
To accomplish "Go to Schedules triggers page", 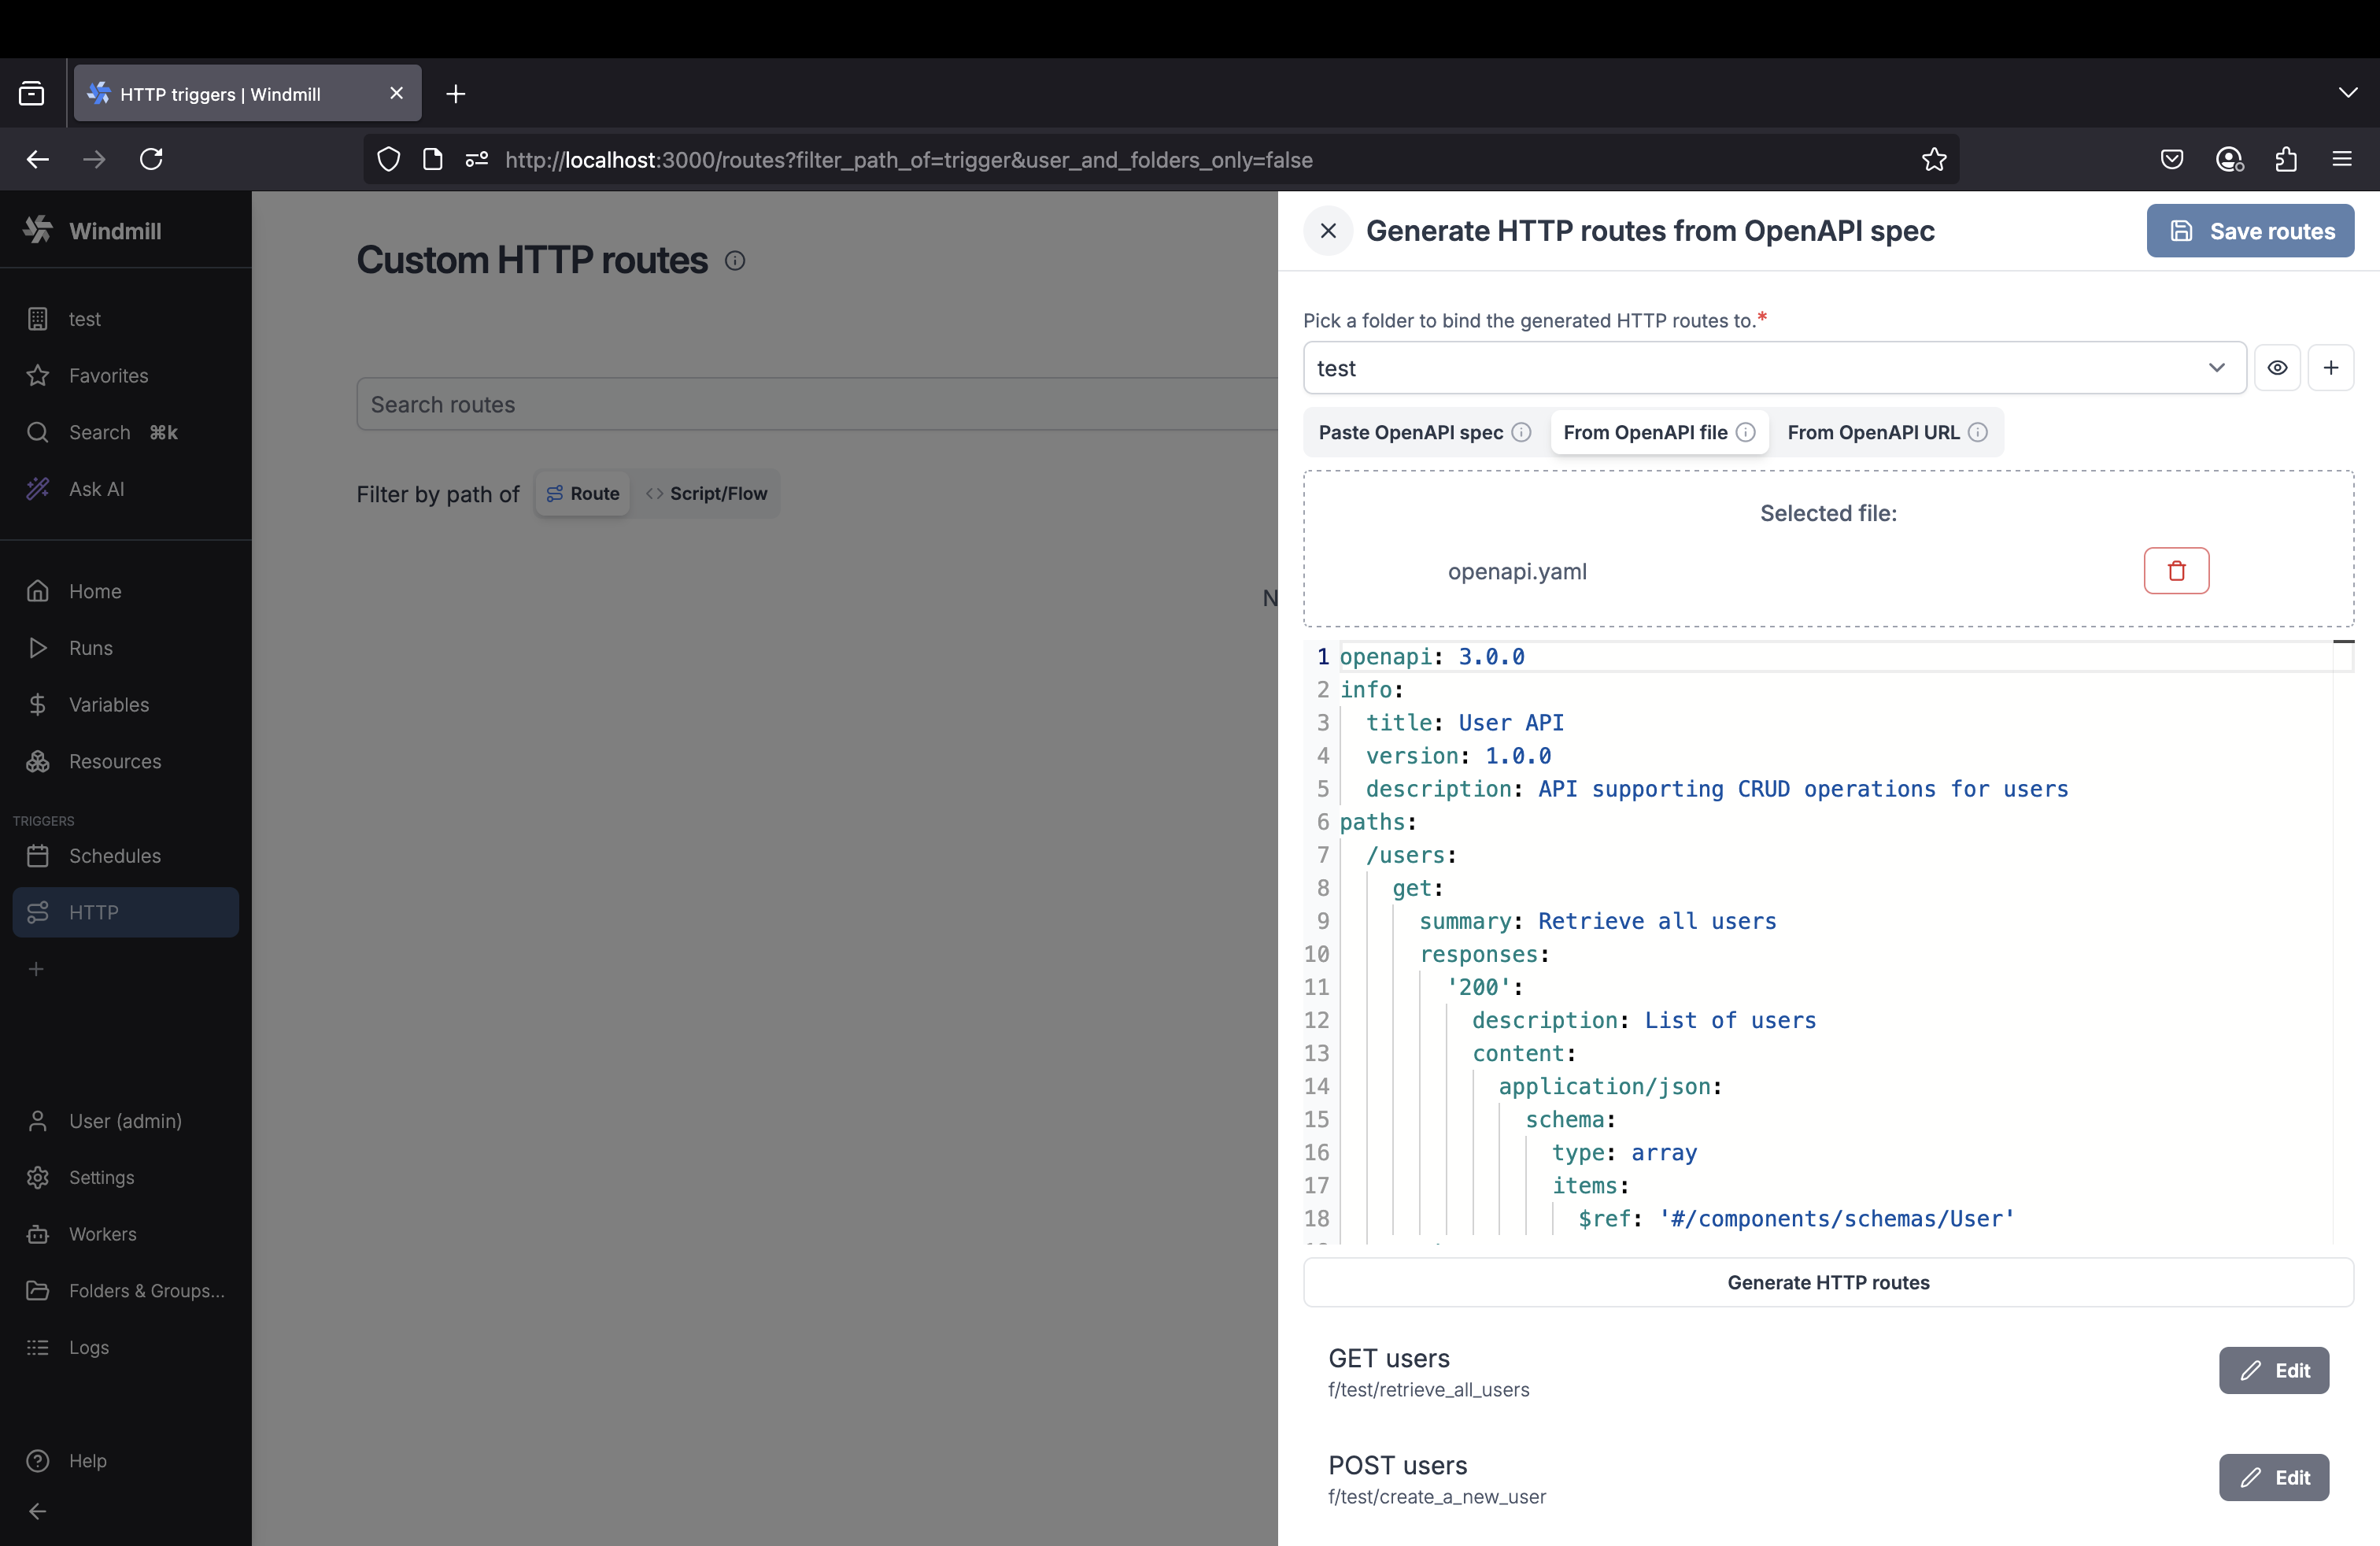I will (114, 856).
